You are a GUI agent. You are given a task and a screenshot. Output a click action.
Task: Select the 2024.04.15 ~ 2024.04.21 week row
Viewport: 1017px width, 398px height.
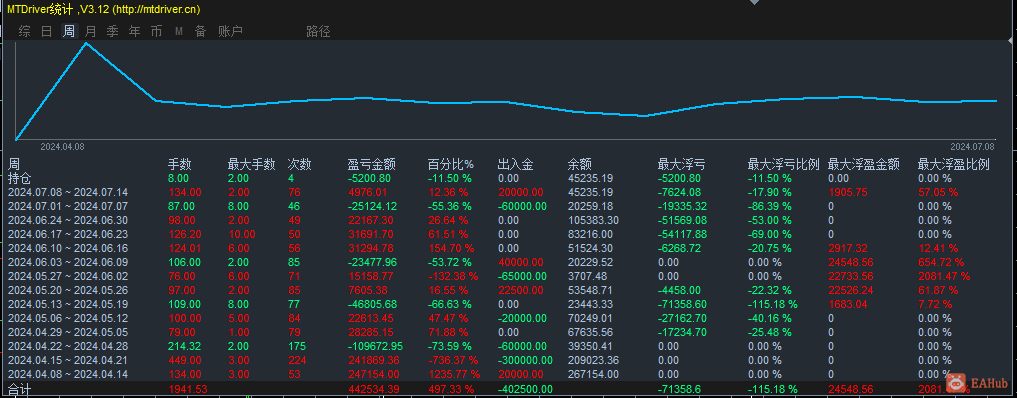click(509, 360)
